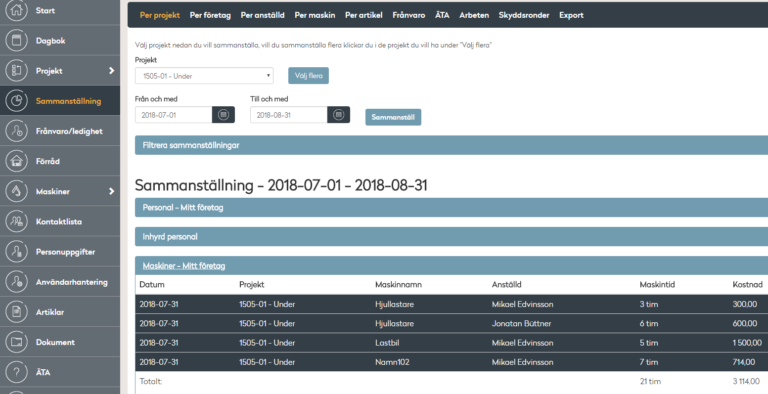Open the calendar icon for Till och med
Viewport: 768px width, 394px height.
coord(338,115)
